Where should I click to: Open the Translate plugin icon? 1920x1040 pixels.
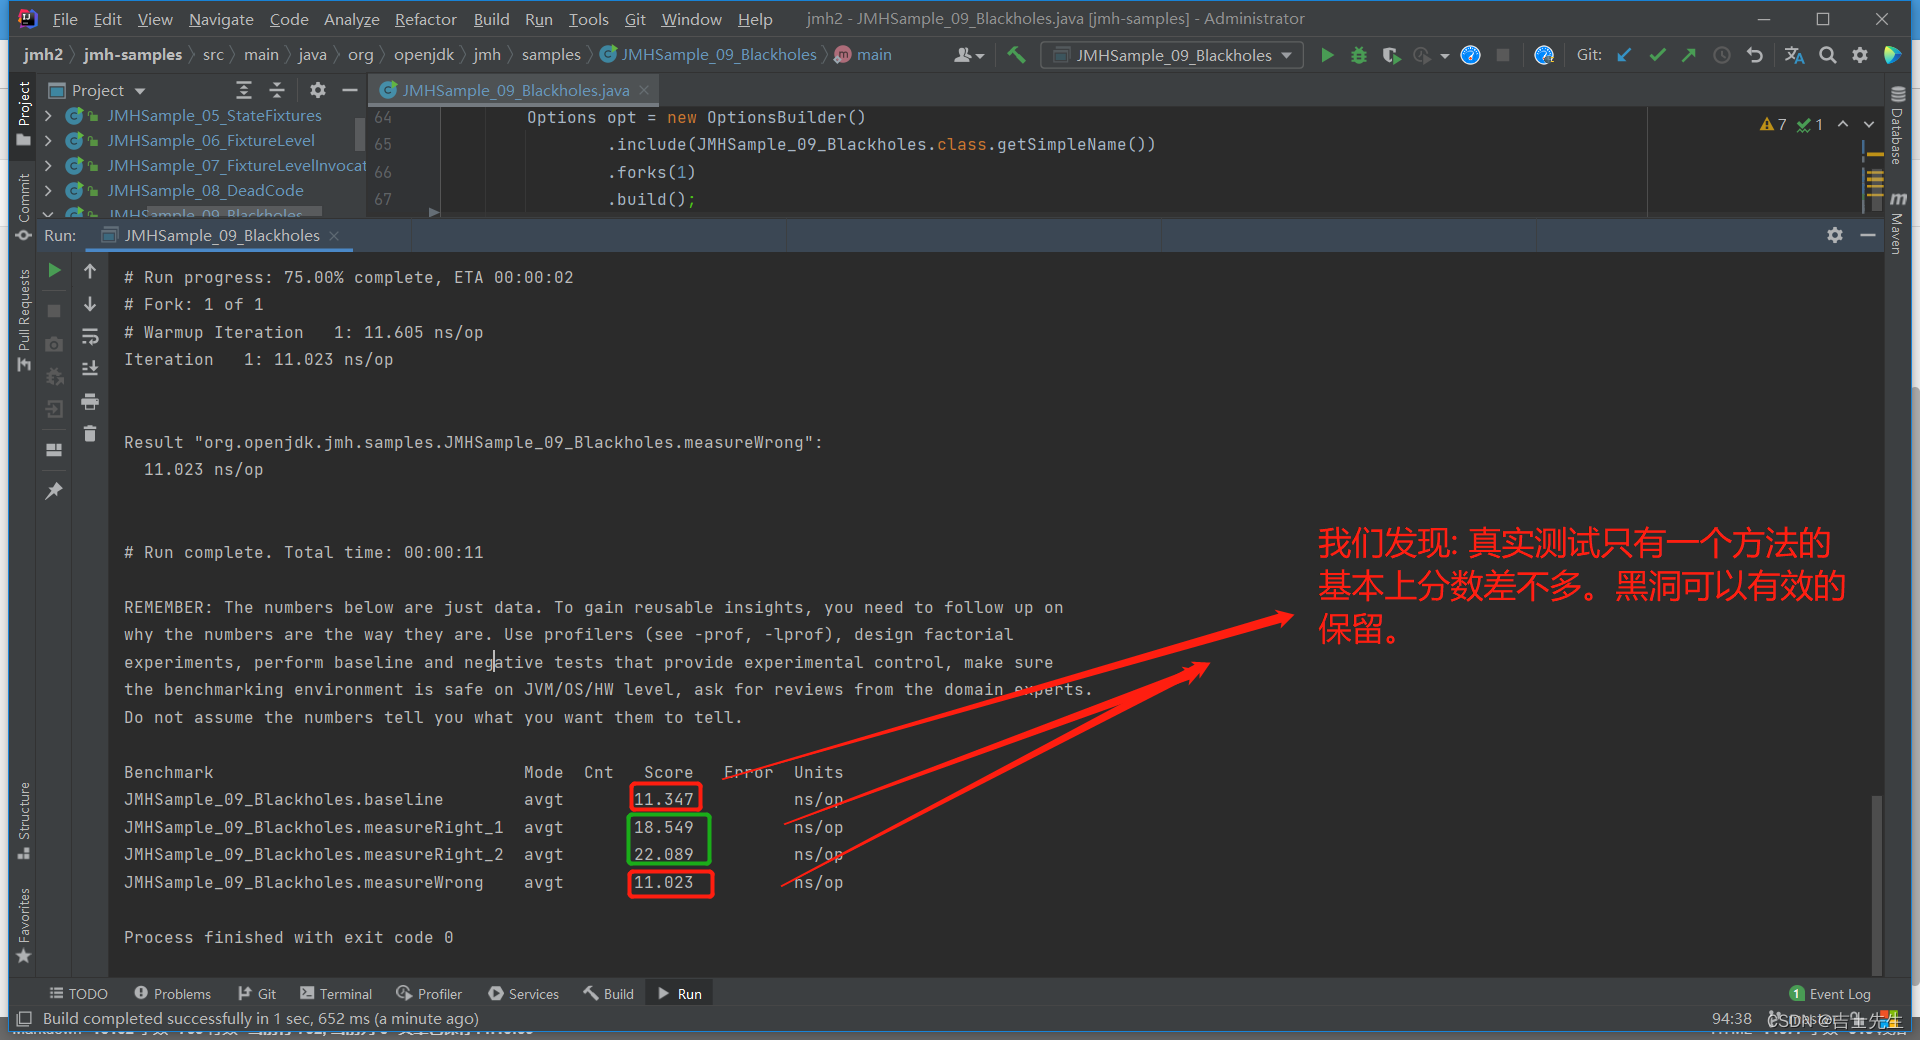tap(1795, 55)
